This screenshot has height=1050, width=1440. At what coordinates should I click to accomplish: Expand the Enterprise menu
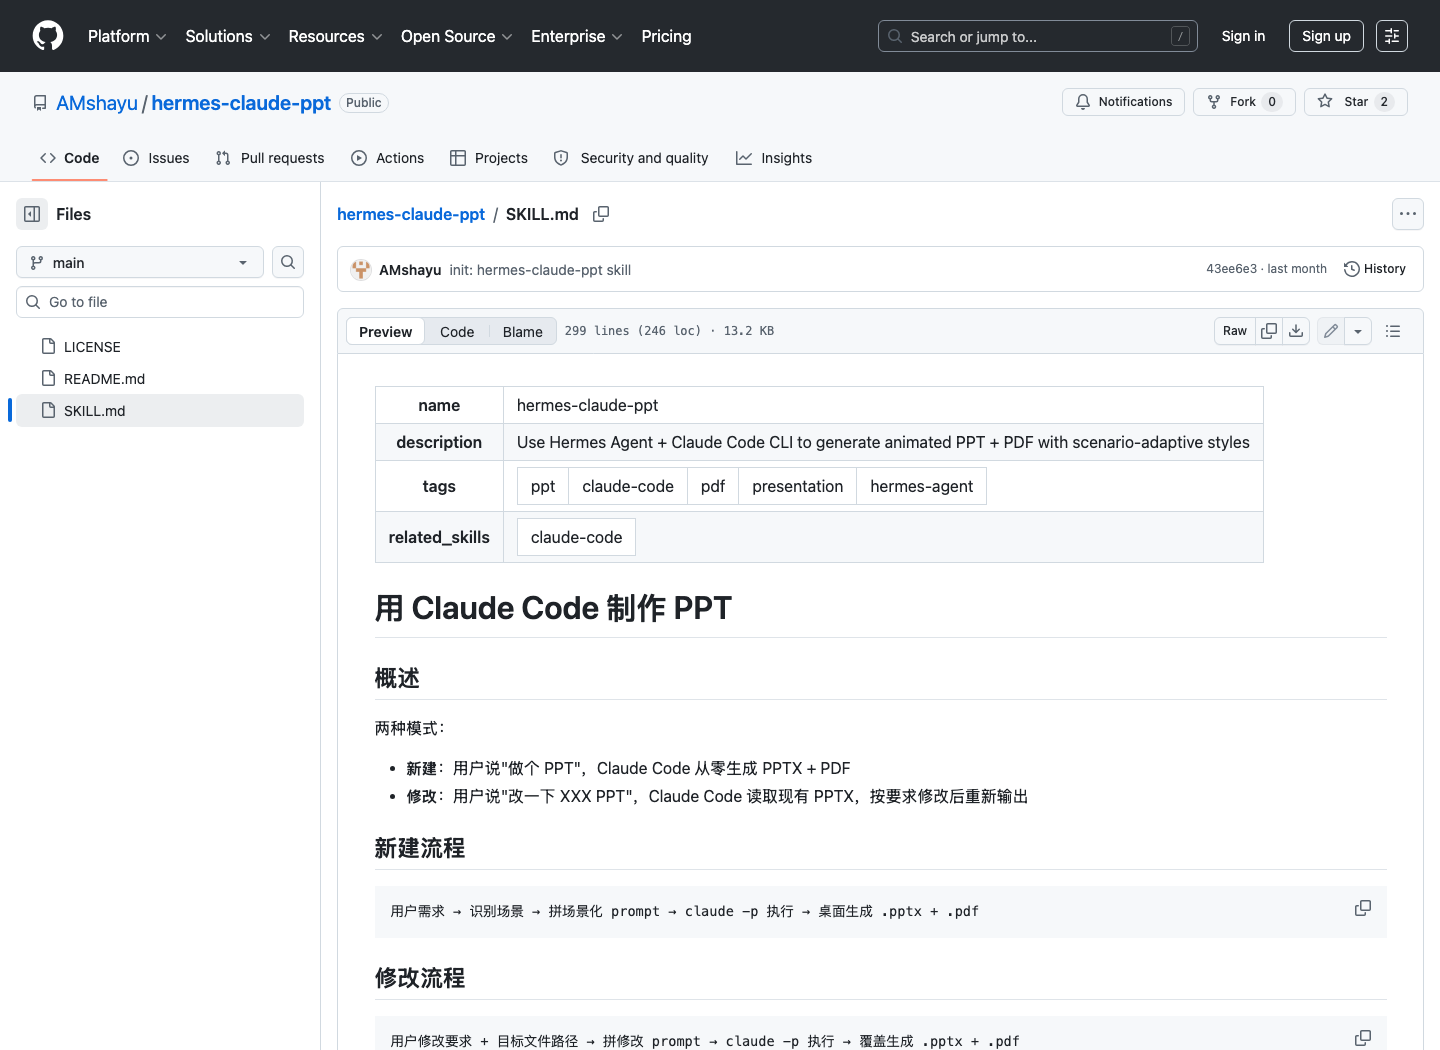click(x=577, y=36)
